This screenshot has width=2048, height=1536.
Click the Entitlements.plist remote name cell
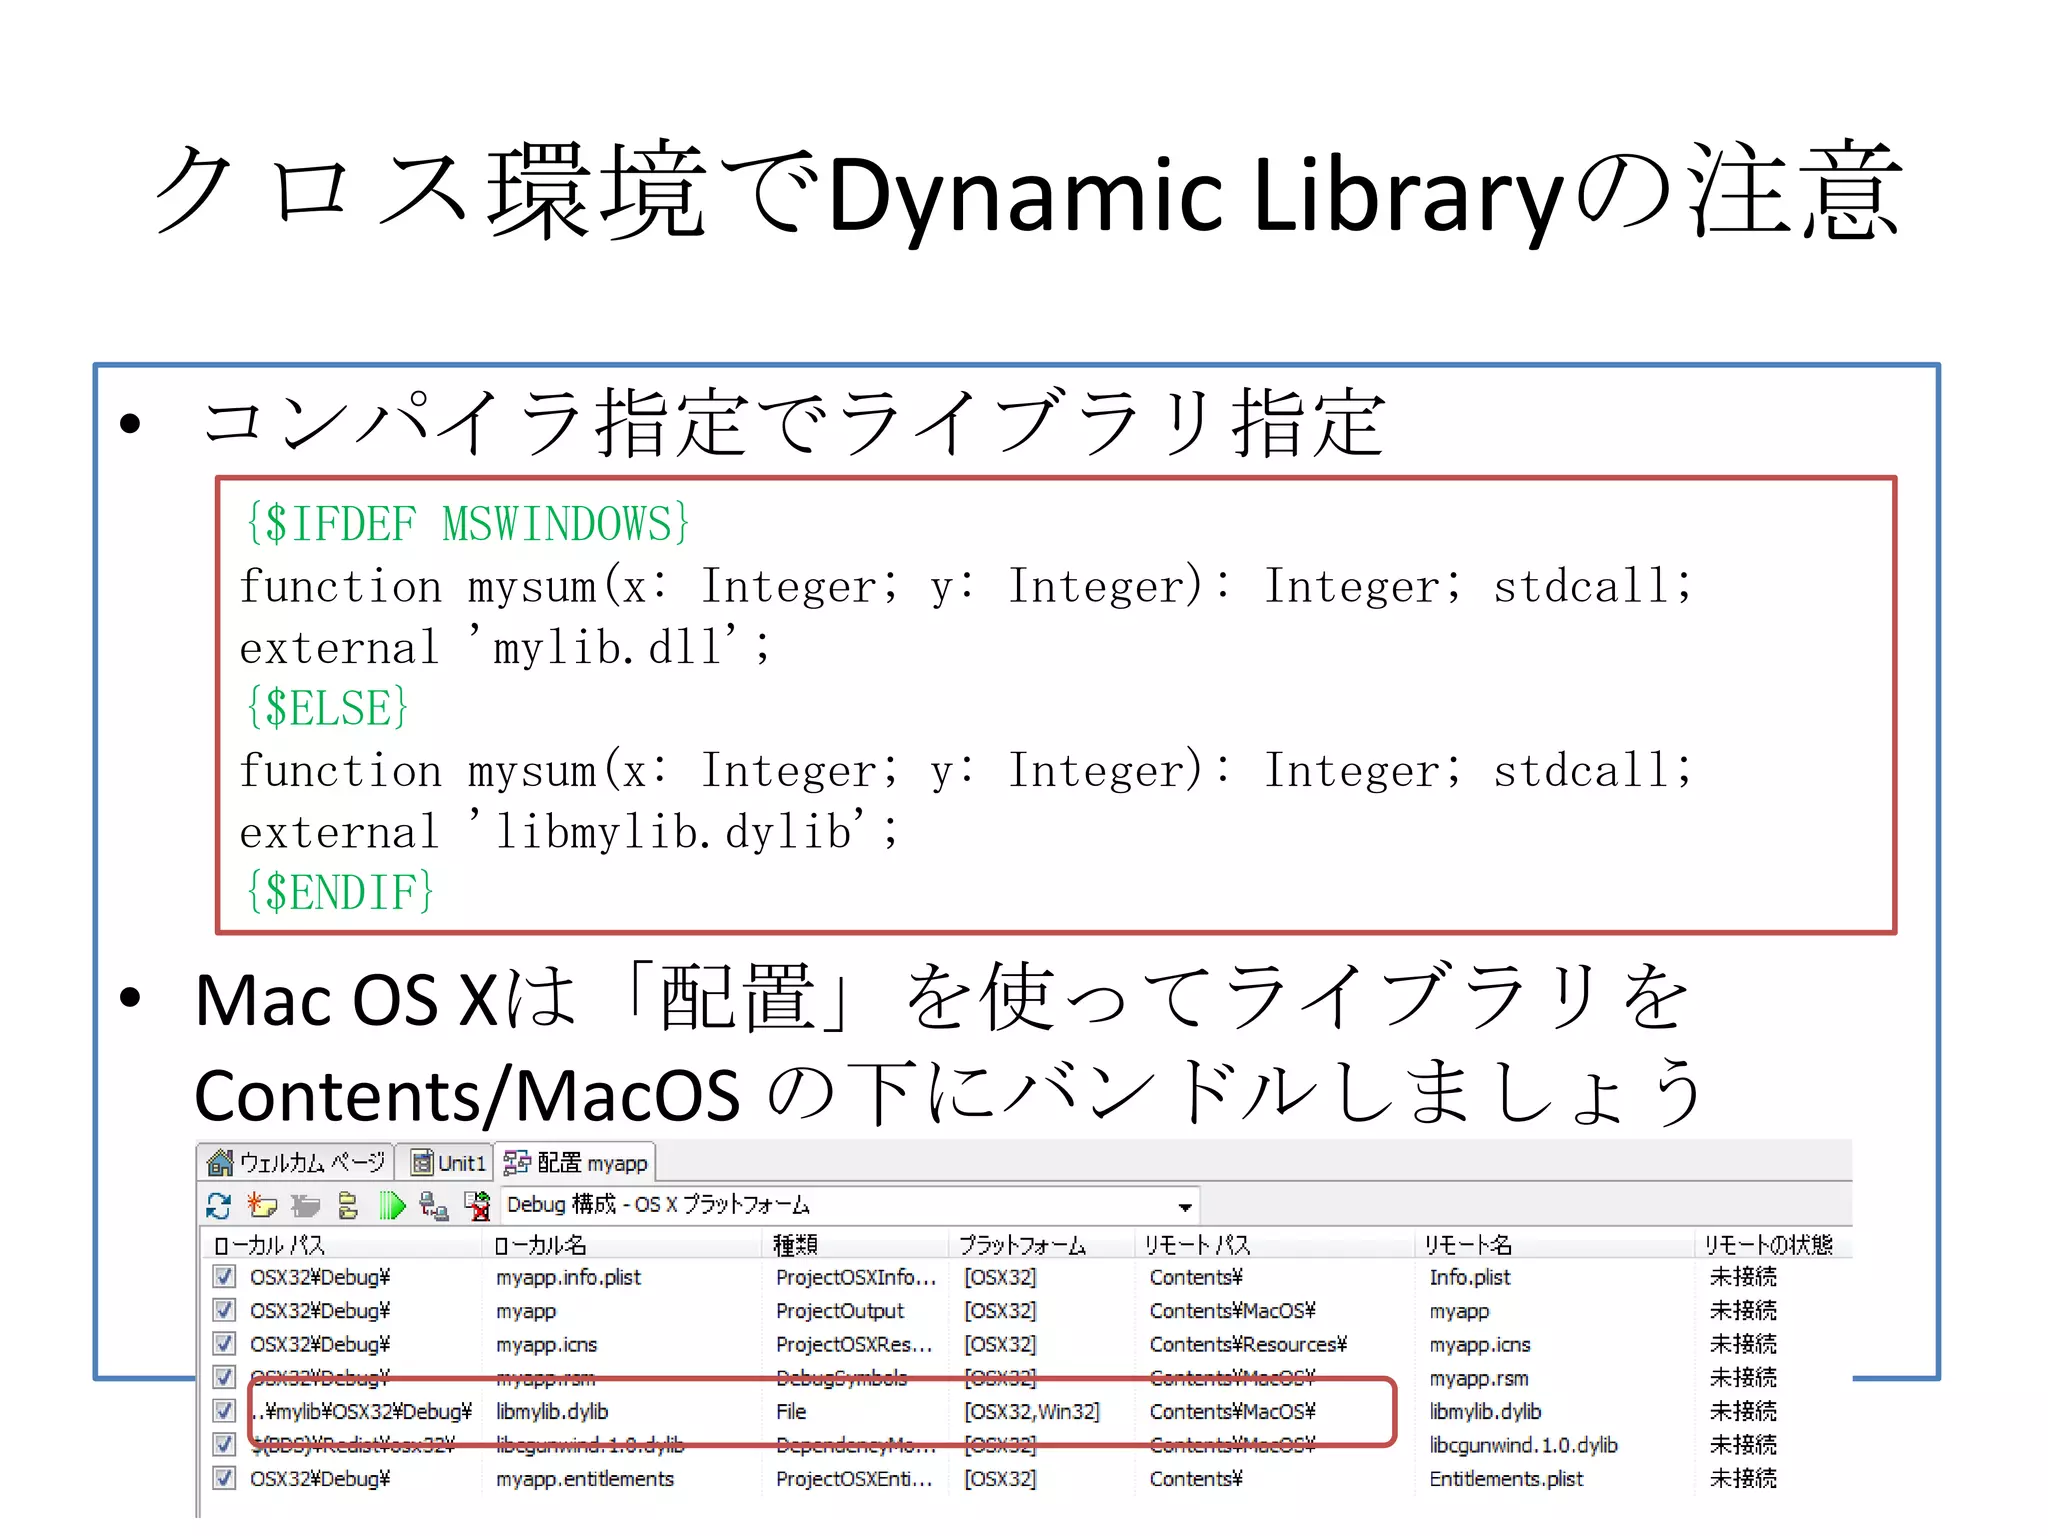1506,1478
